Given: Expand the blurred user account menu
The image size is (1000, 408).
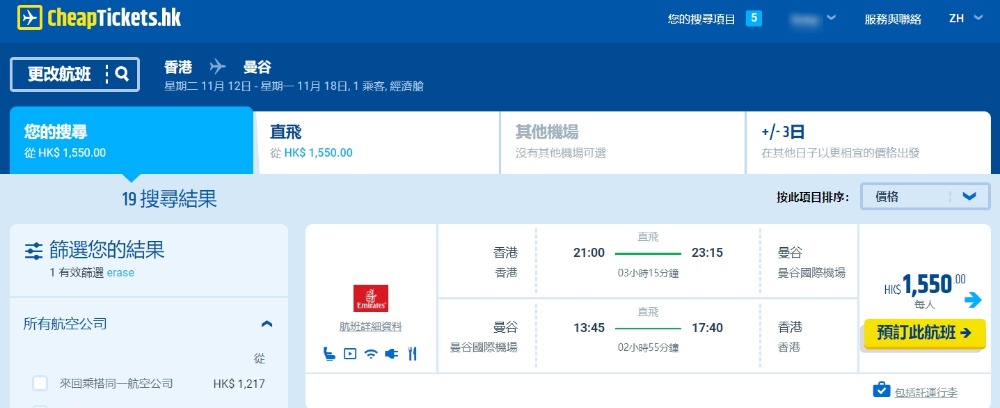Looking at the screenshot, I should 813,19.
